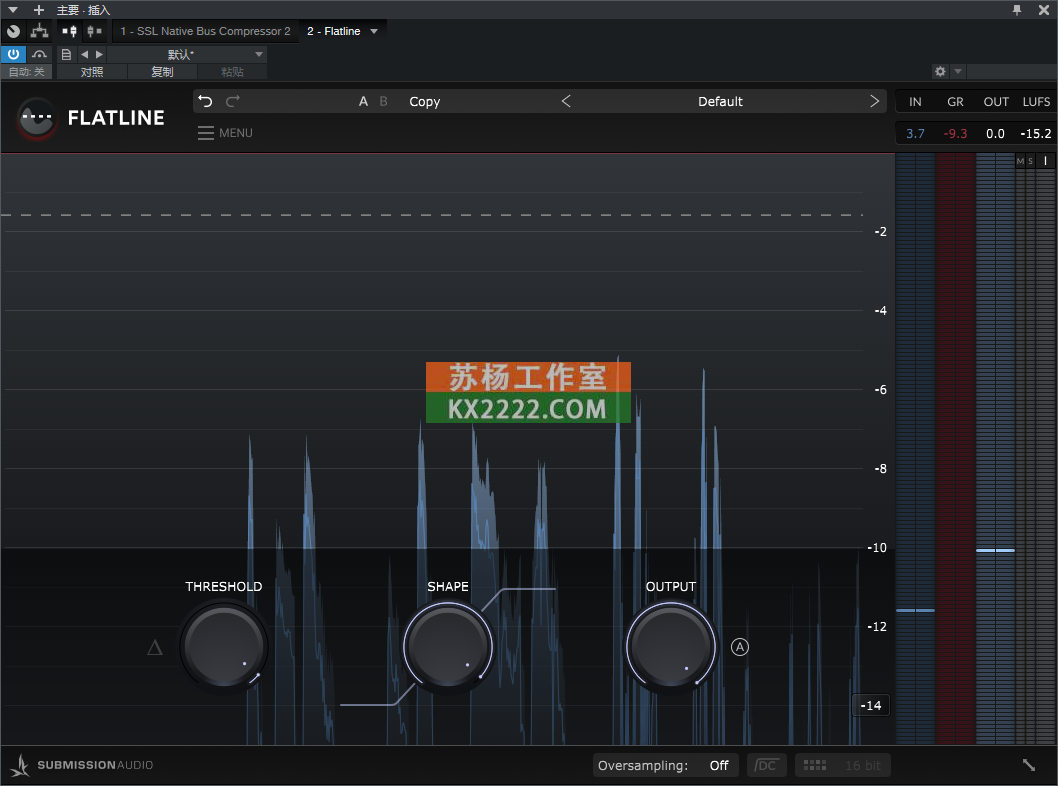Click the blue input level meter
The width and height of the screenshot is (1058, 786).
916,449
